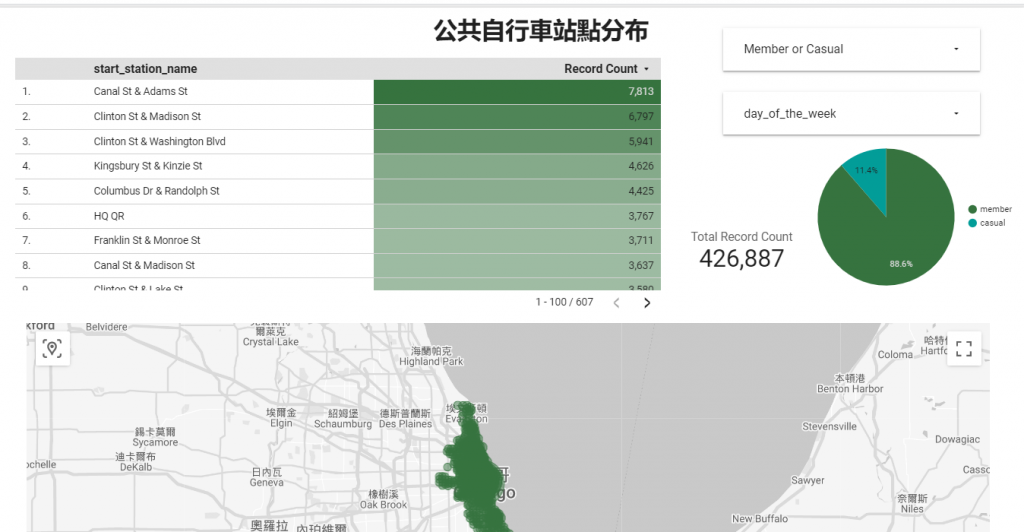Toggle map fullscreen view icon
The width and height of the screenshot is (1024, 532).
pos(963,349)
